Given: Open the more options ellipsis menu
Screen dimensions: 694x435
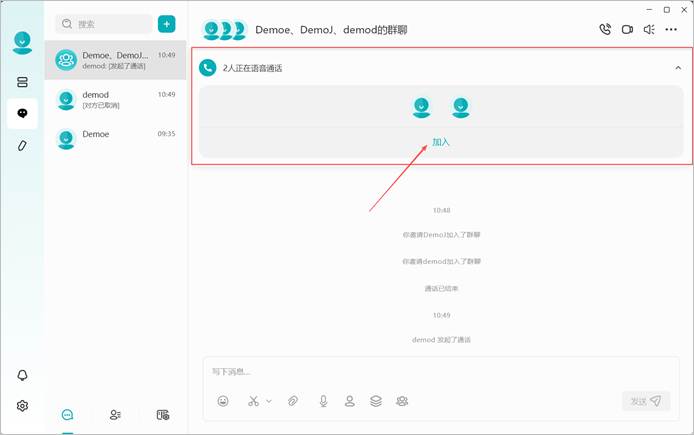Looking at the screenshot, I should coord(671,29).
